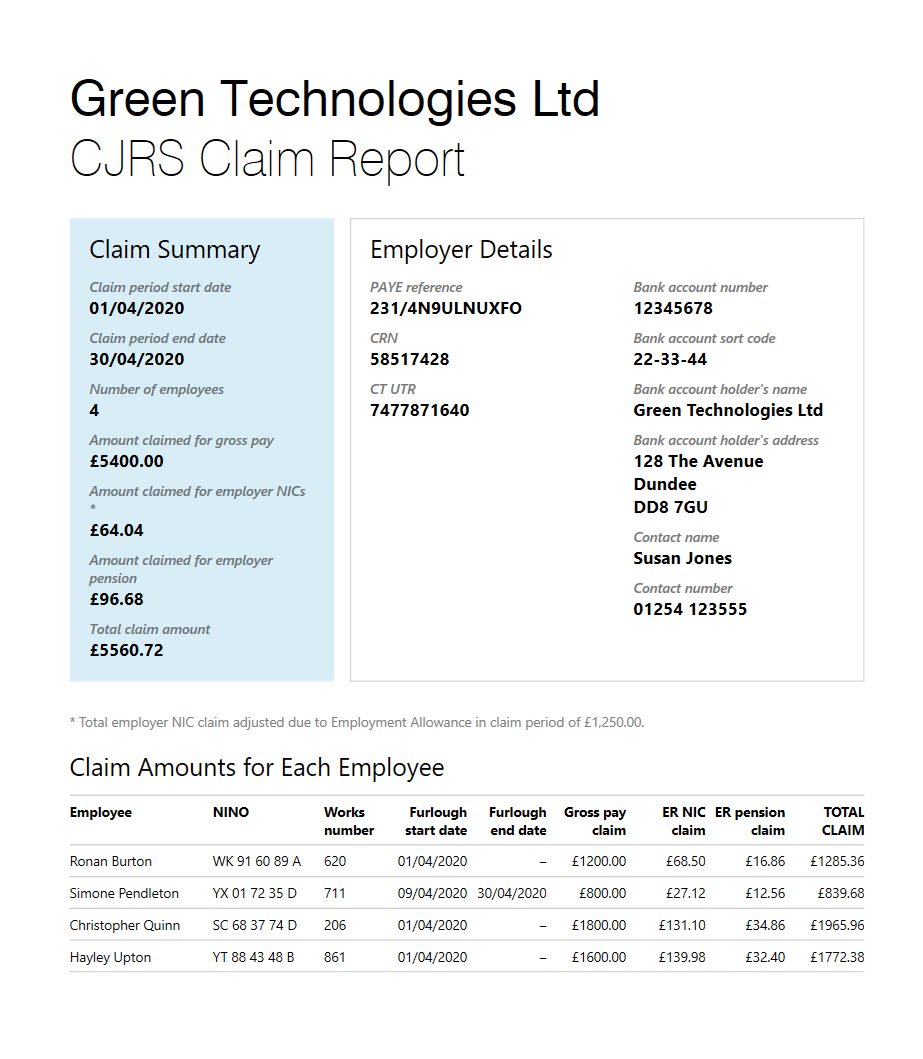923x1059 pixels.
Task: Click the Green Technologies Ltd title
Action: point(335,101)
